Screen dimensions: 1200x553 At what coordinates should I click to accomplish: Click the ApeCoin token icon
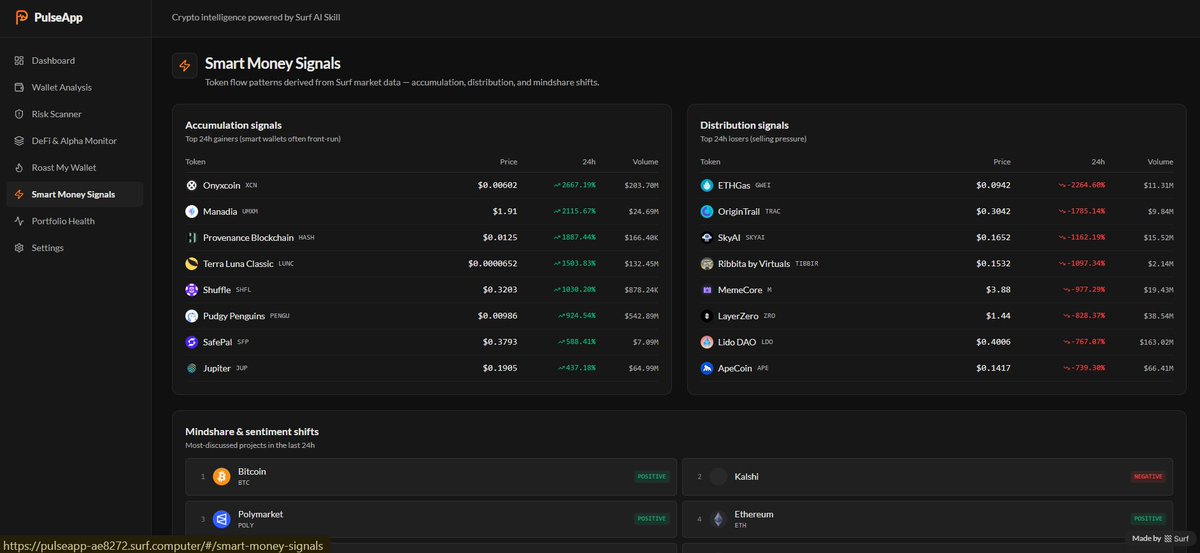coord(707,368)
